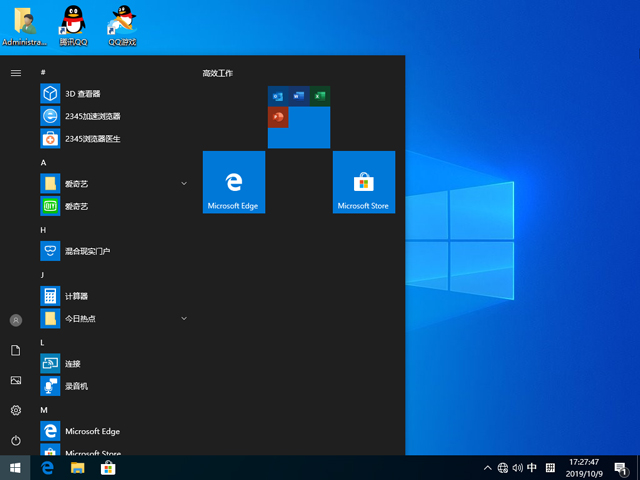
Task: Open Settings gear in start sidebar
Action: [x=16, y=410]
